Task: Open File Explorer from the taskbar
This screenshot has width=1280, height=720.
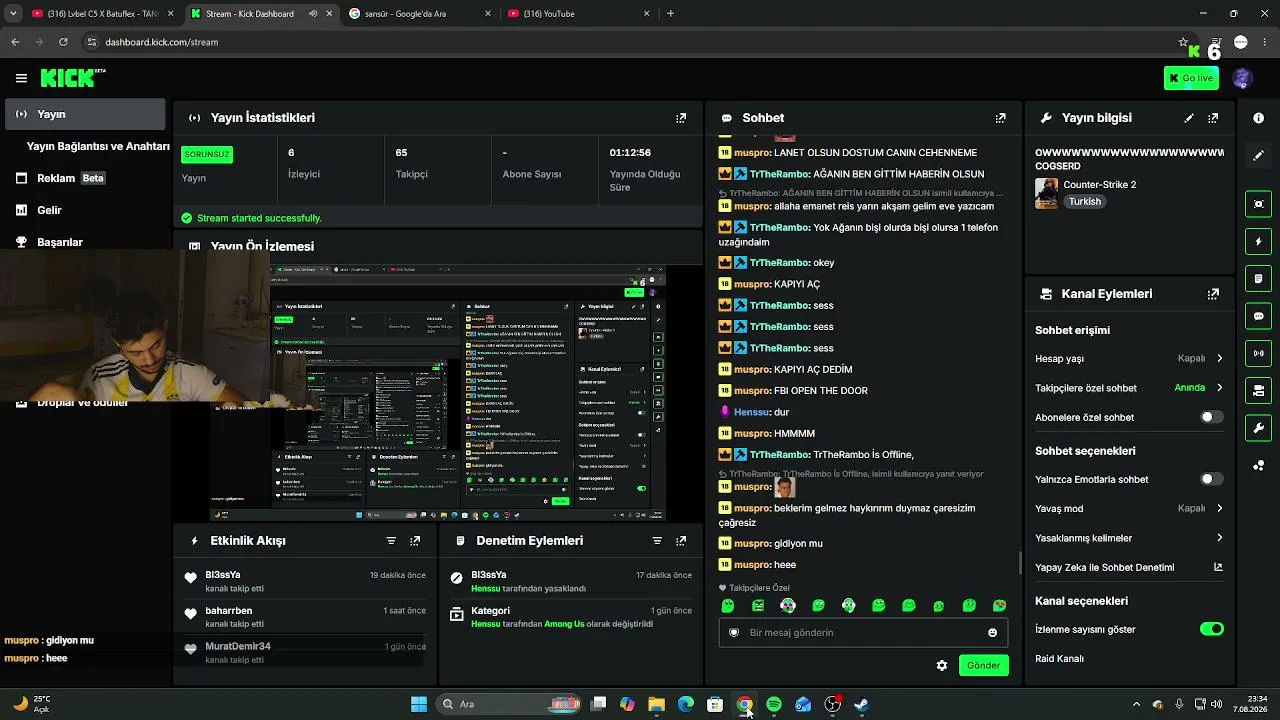Action: coord(656,704)
